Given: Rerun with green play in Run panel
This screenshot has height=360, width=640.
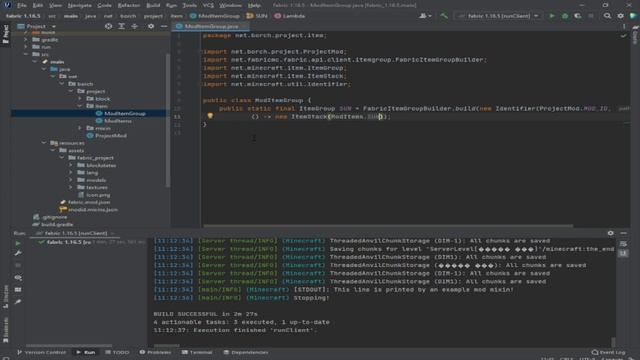Looking at the screenshot, I should pyautogui.click(x=18, y=243).
